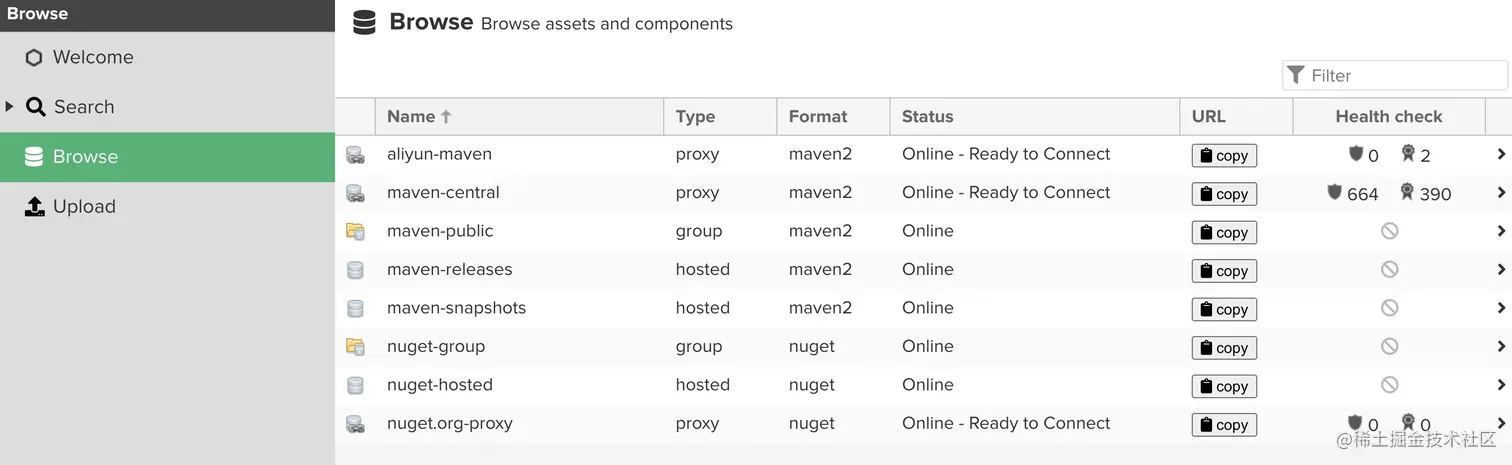1512x465 pixels.
Task: Select Upload in the sidebar menu
Action: pos(167,207)
